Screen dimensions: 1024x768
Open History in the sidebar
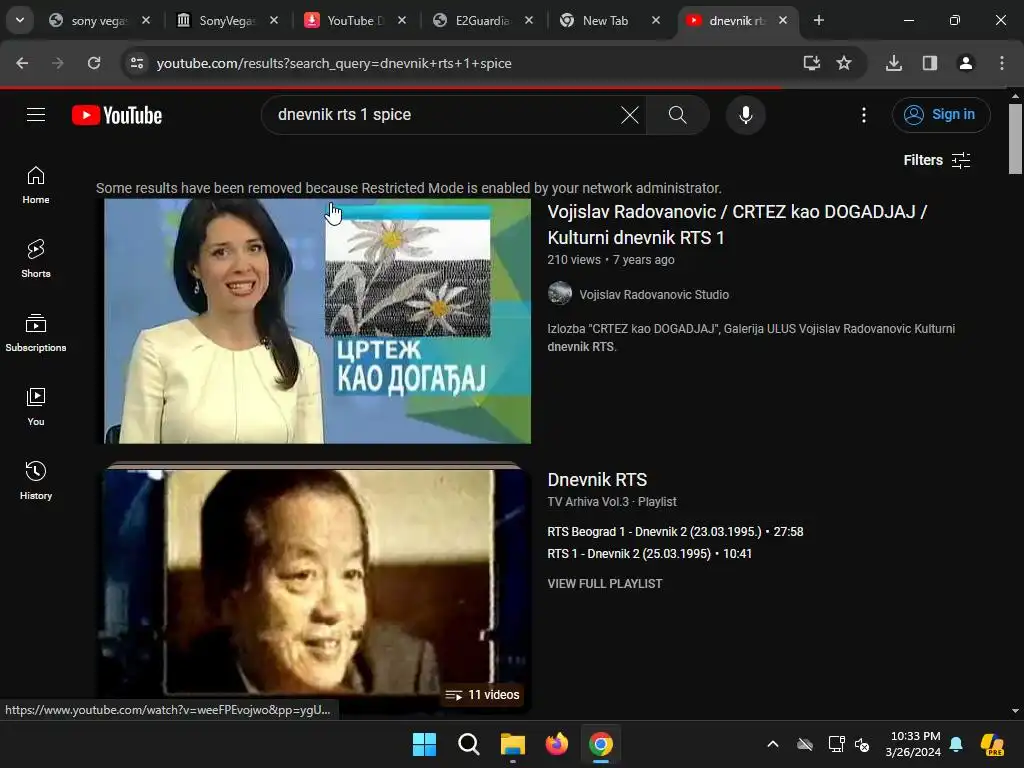click(x=36, y=481)
